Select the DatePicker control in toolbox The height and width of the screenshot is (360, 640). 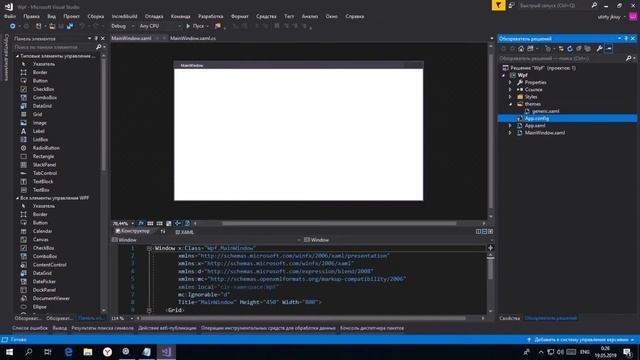44,281
